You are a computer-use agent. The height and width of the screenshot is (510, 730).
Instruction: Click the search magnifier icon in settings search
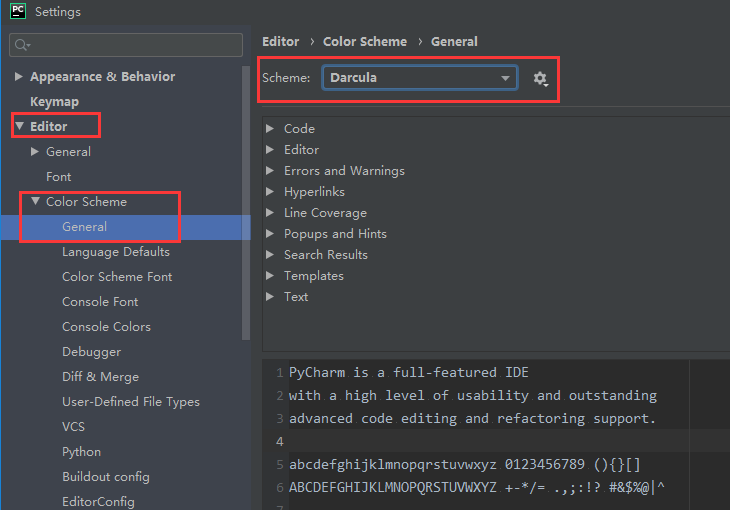(21, 45)
